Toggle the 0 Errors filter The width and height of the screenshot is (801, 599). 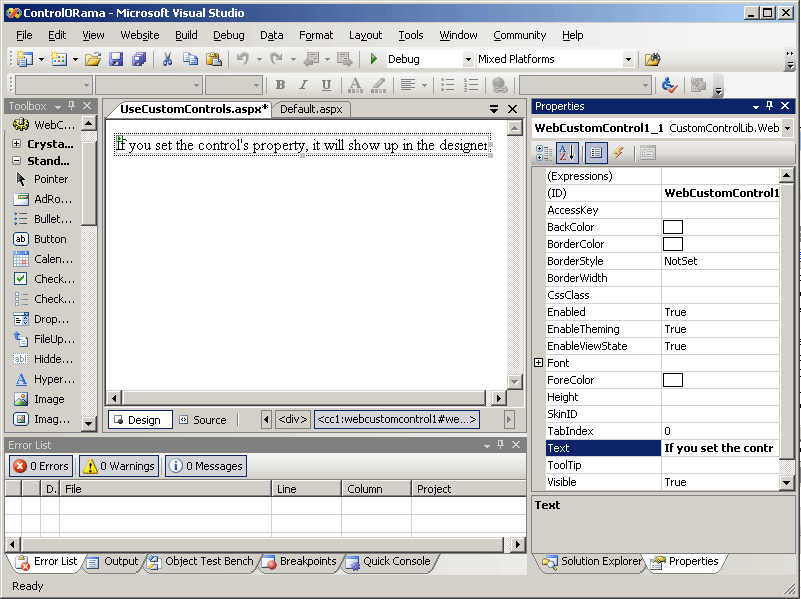coord(40,466)
